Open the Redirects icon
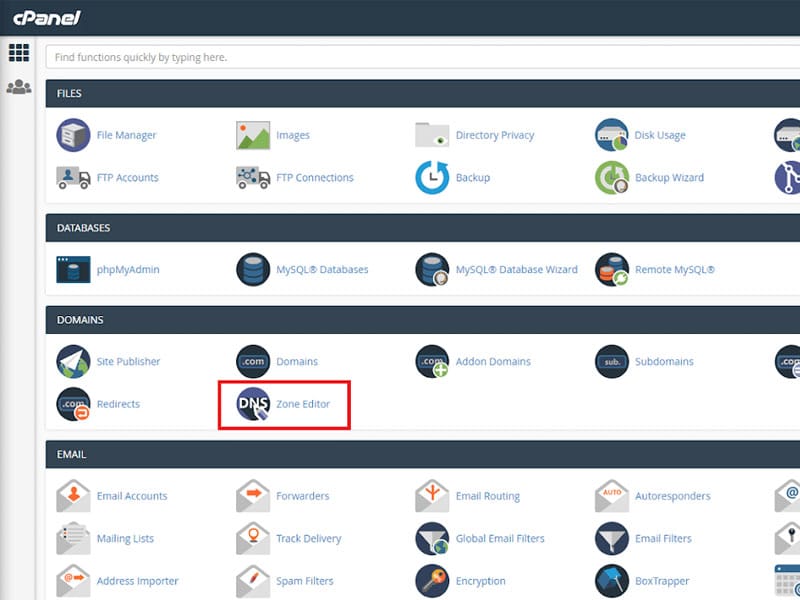This screenshot has height=600, width=800. click(73, 404)
